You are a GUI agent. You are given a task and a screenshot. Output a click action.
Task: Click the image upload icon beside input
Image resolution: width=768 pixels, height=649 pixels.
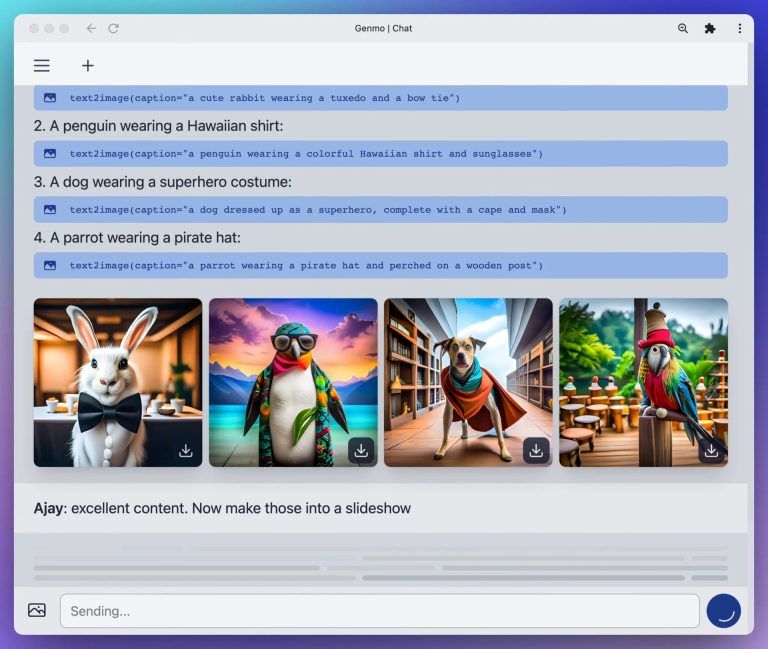[37, 610]
